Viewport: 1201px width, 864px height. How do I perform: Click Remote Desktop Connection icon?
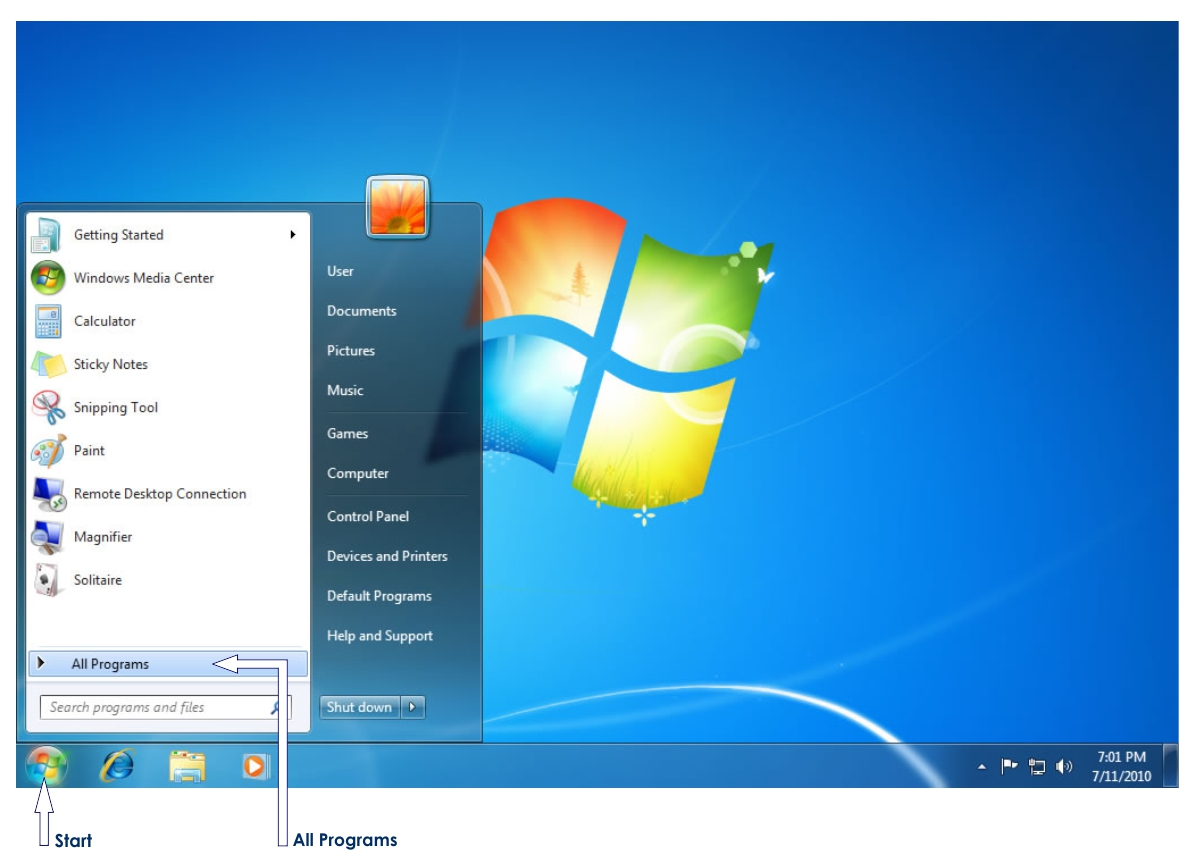tap(47, 494)
